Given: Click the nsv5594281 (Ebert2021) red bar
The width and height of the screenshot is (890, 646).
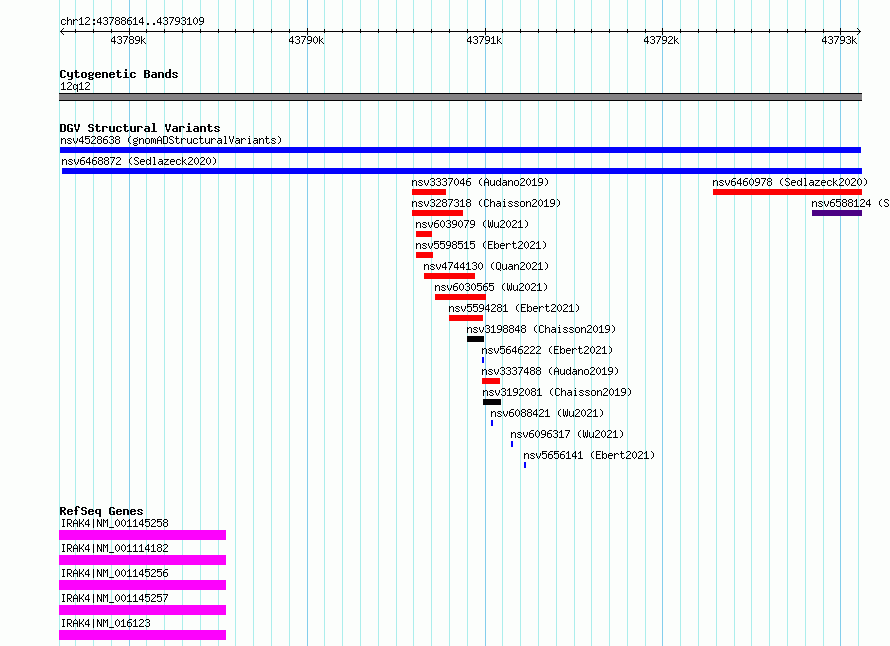Looking at the screenshot, I should (x=465, y=318).
